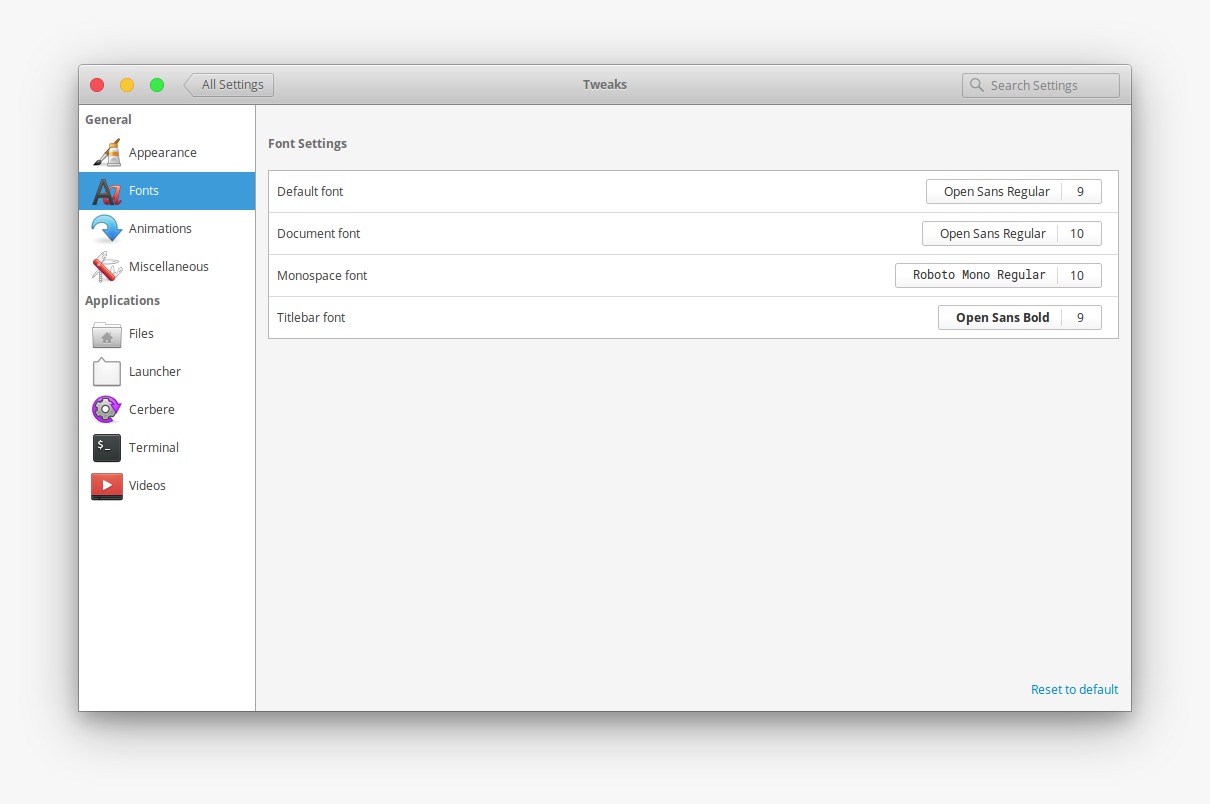1210x804 pixels.
Task: Click Reset to default
Action: (x=1074, y=689)
